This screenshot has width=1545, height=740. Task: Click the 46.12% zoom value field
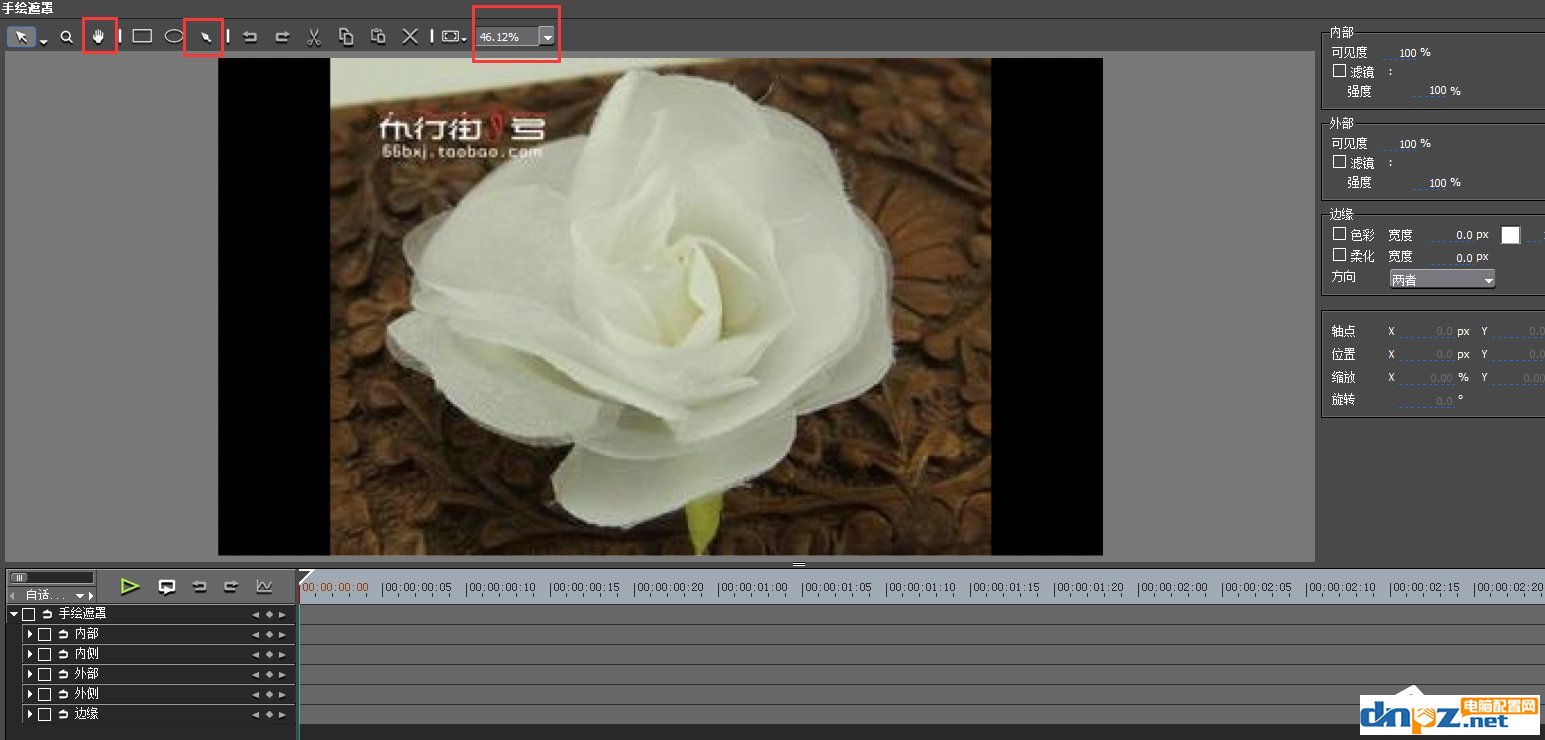507,37
